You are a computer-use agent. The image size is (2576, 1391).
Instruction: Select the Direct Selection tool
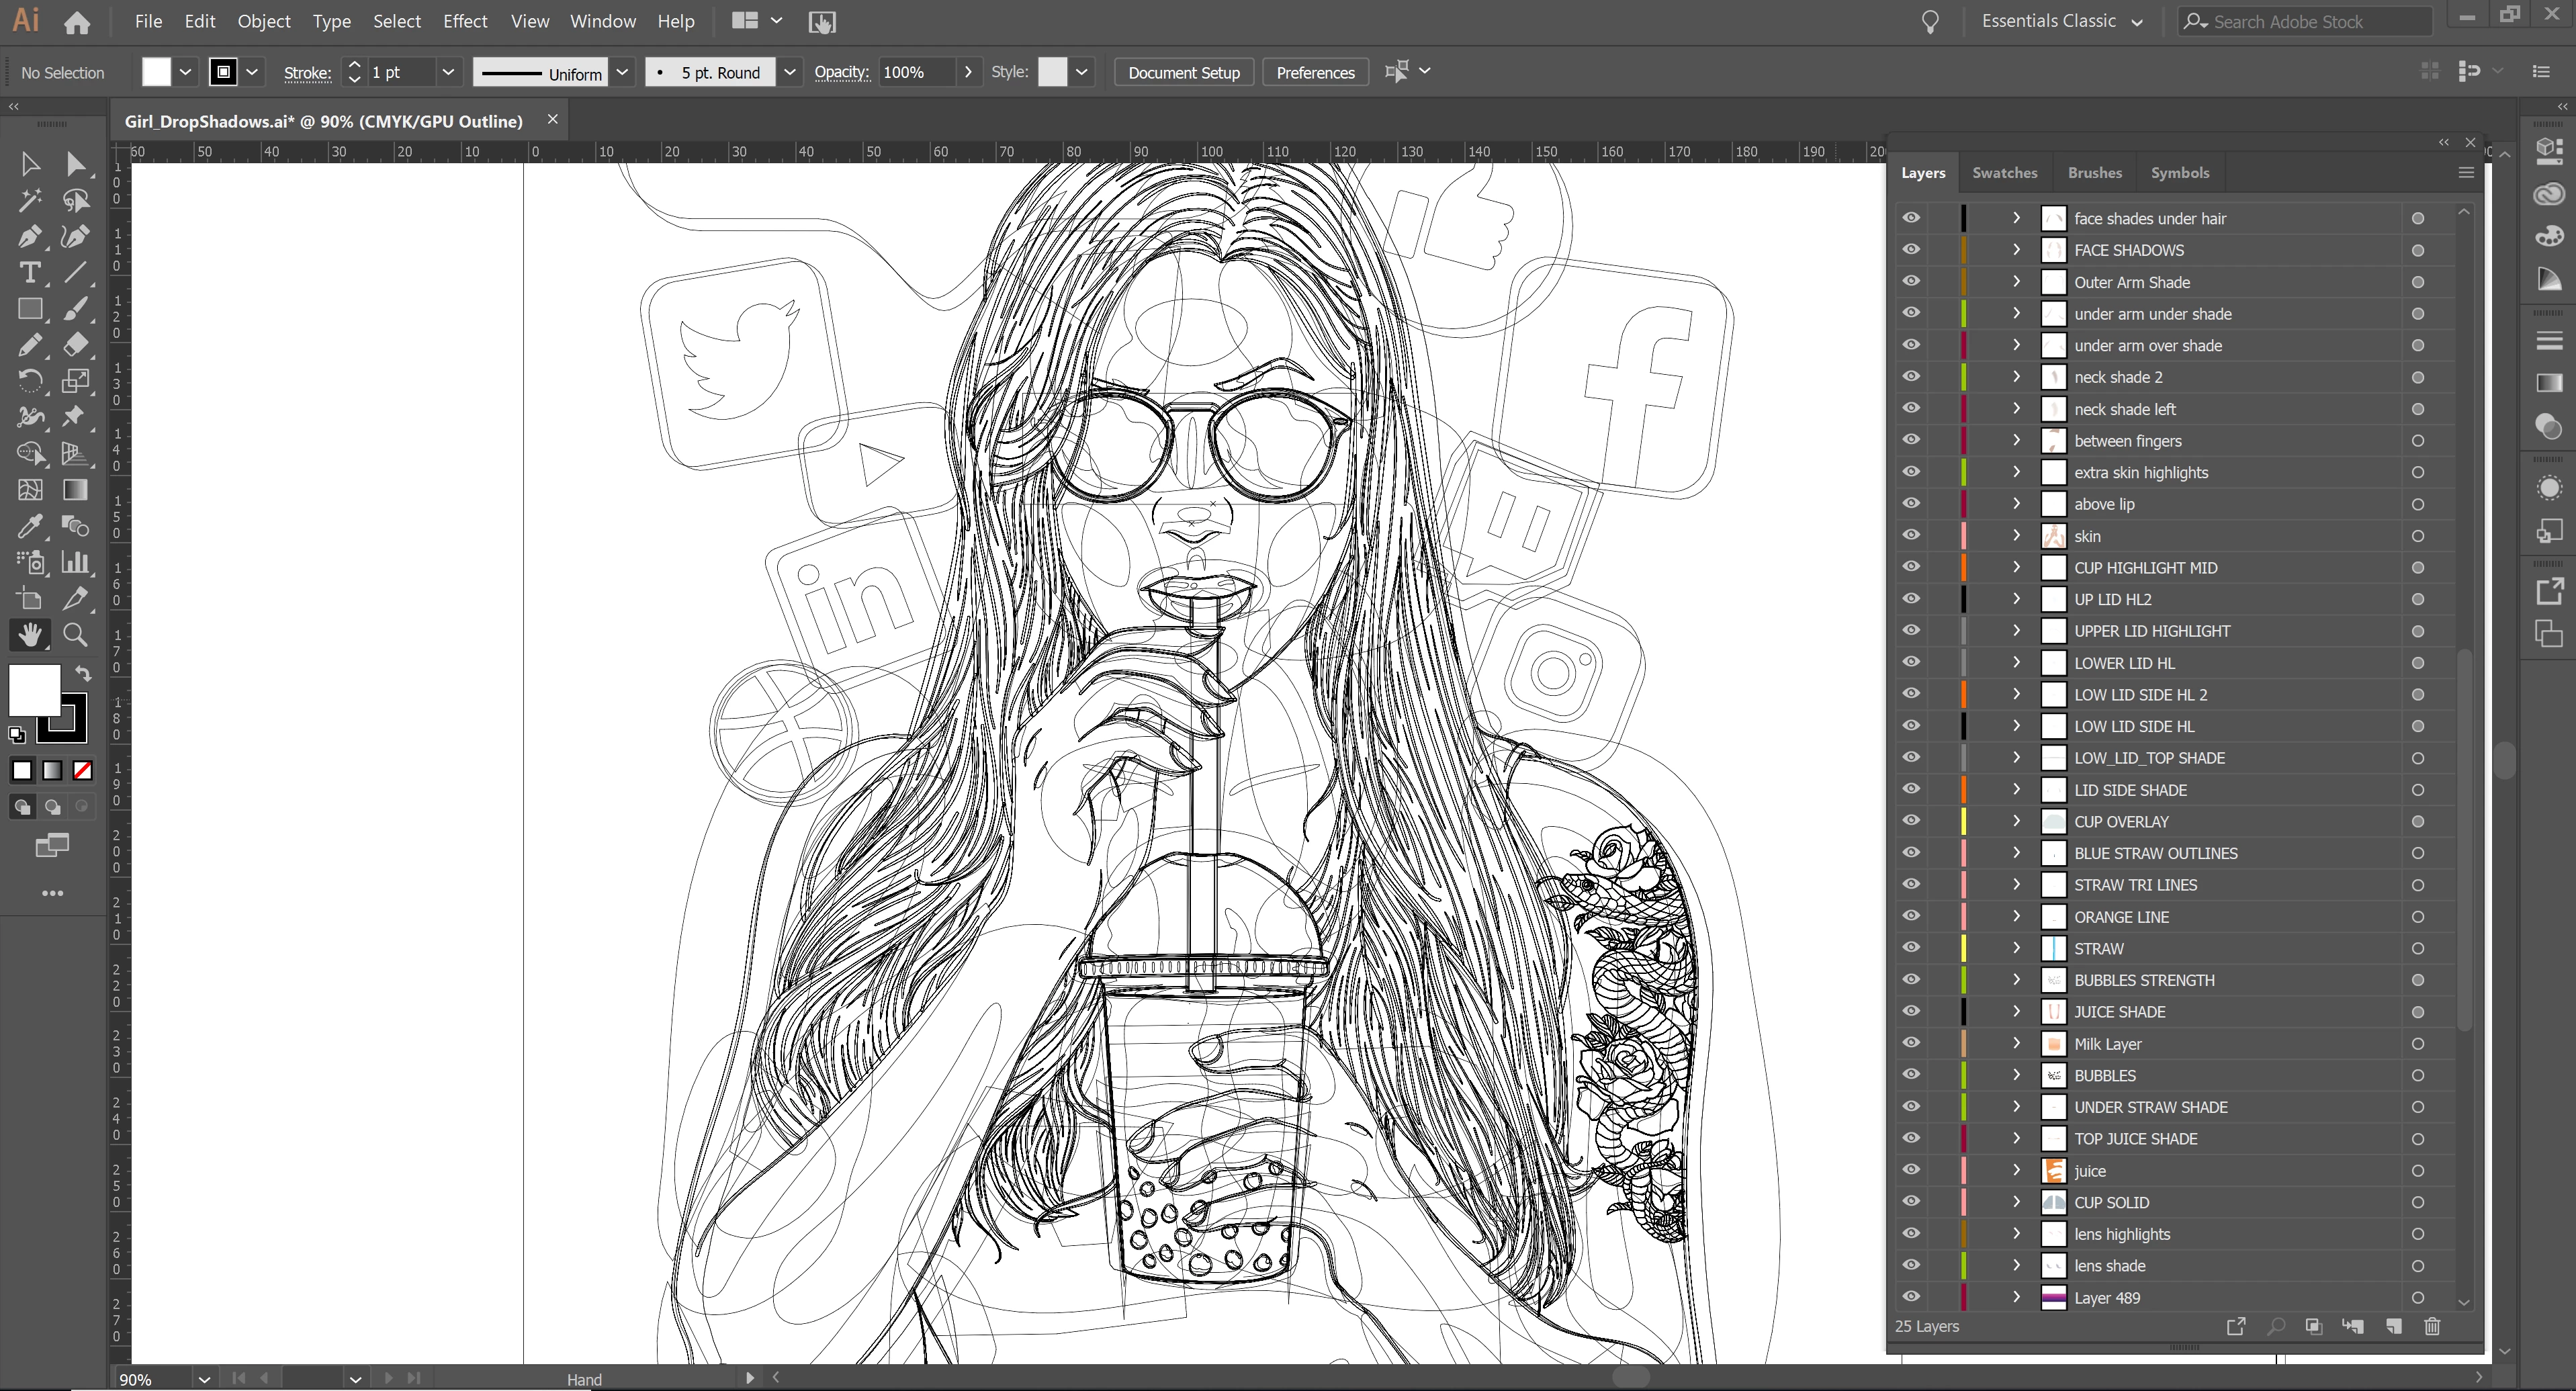(x=75, y=164)
